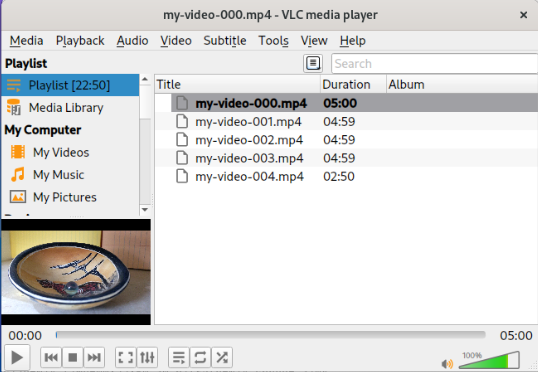Image resolution: width=538 pixels, height=372 pixels.
Task: Click the My Videos film icon
Action: click(x=18, y=152)
